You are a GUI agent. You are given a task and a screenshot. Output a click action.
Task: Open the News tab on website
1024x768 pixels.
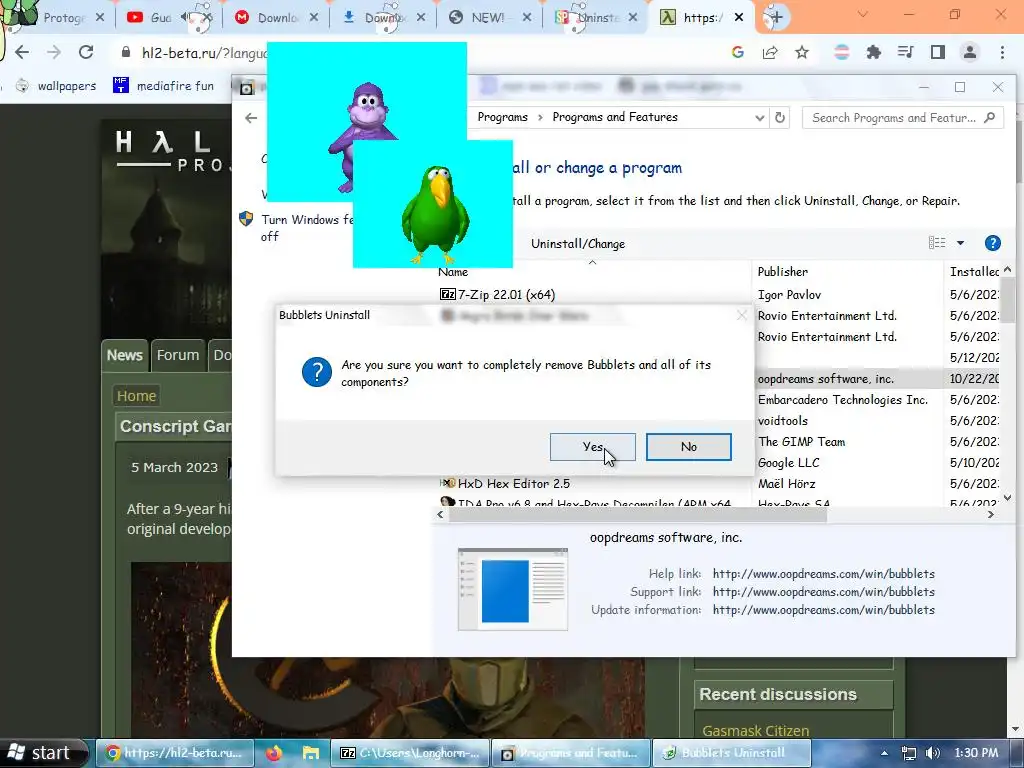[x=124, y=355]
